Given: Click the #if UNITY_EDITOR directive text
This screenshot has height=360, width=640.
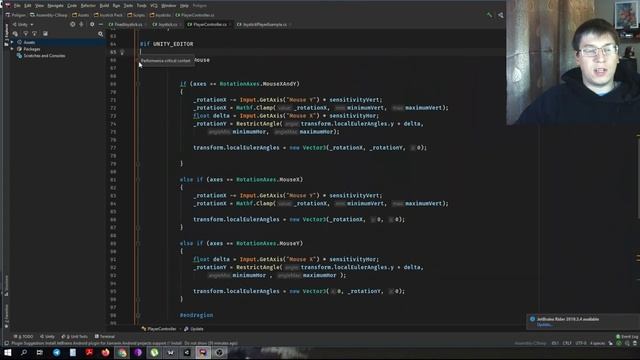Looking at the screenshot, I should (167, 44).
